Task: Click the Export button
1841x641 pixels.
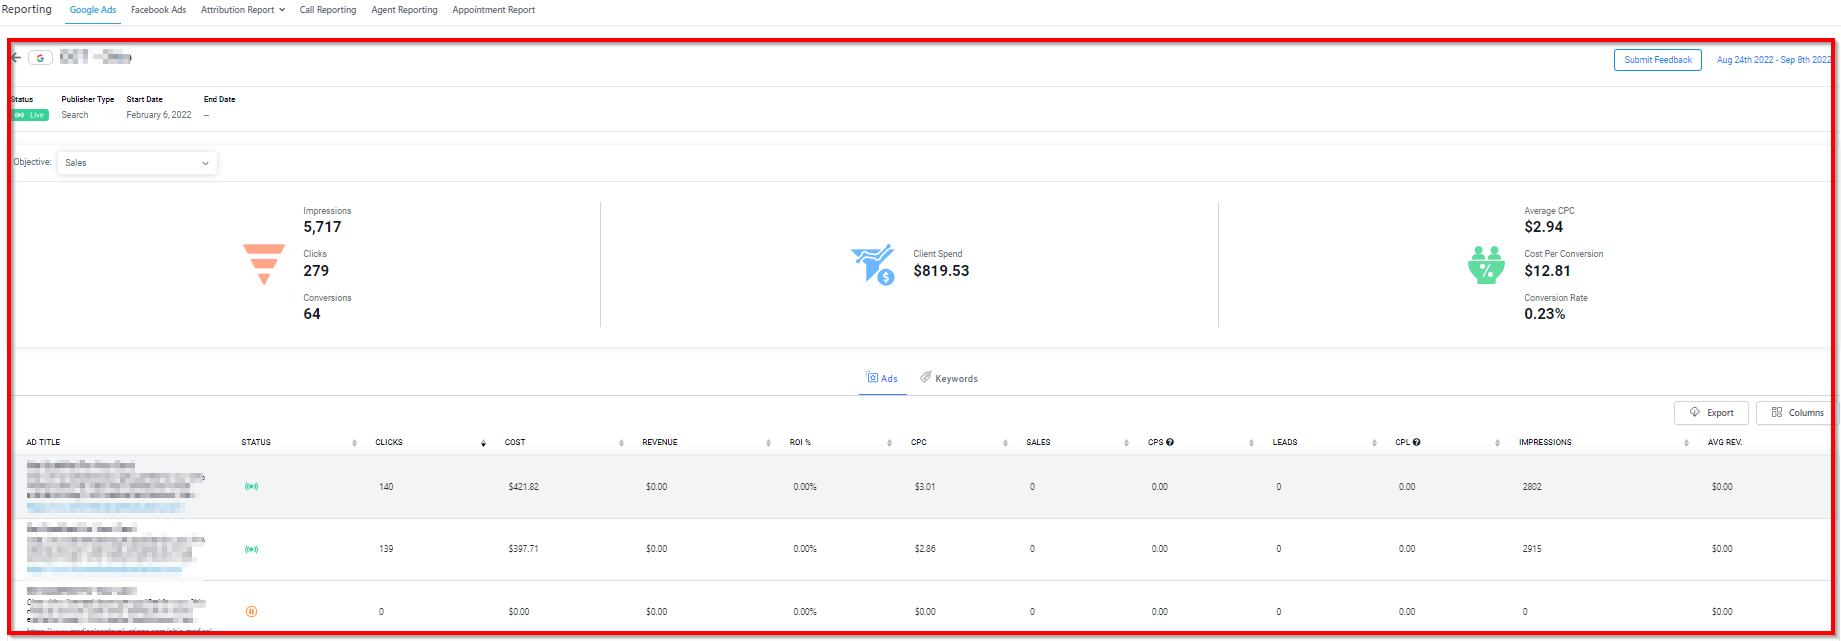Action: pyautogui.click(x=1711, y=413)
